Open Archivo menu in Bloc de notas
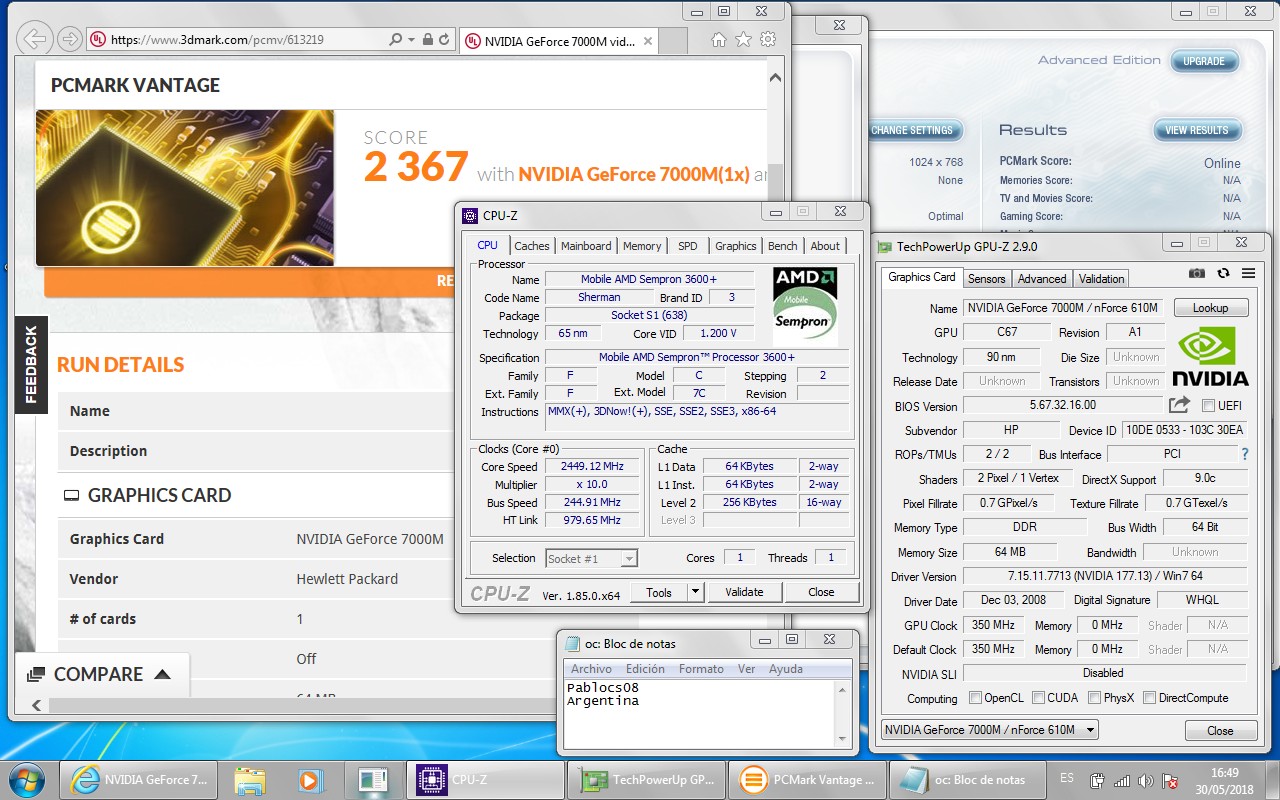Image resolution: width=1280 pixels, height=800 pixels. (592, 669)
